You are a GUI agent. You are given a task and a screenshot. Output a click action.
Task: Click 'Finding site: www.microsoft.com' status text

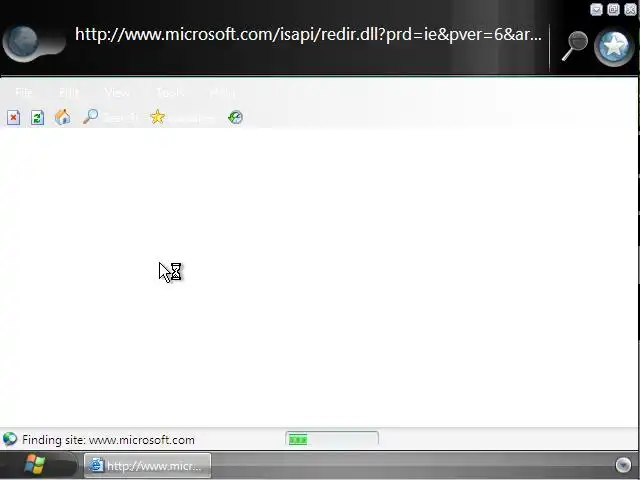click(108, 440)
